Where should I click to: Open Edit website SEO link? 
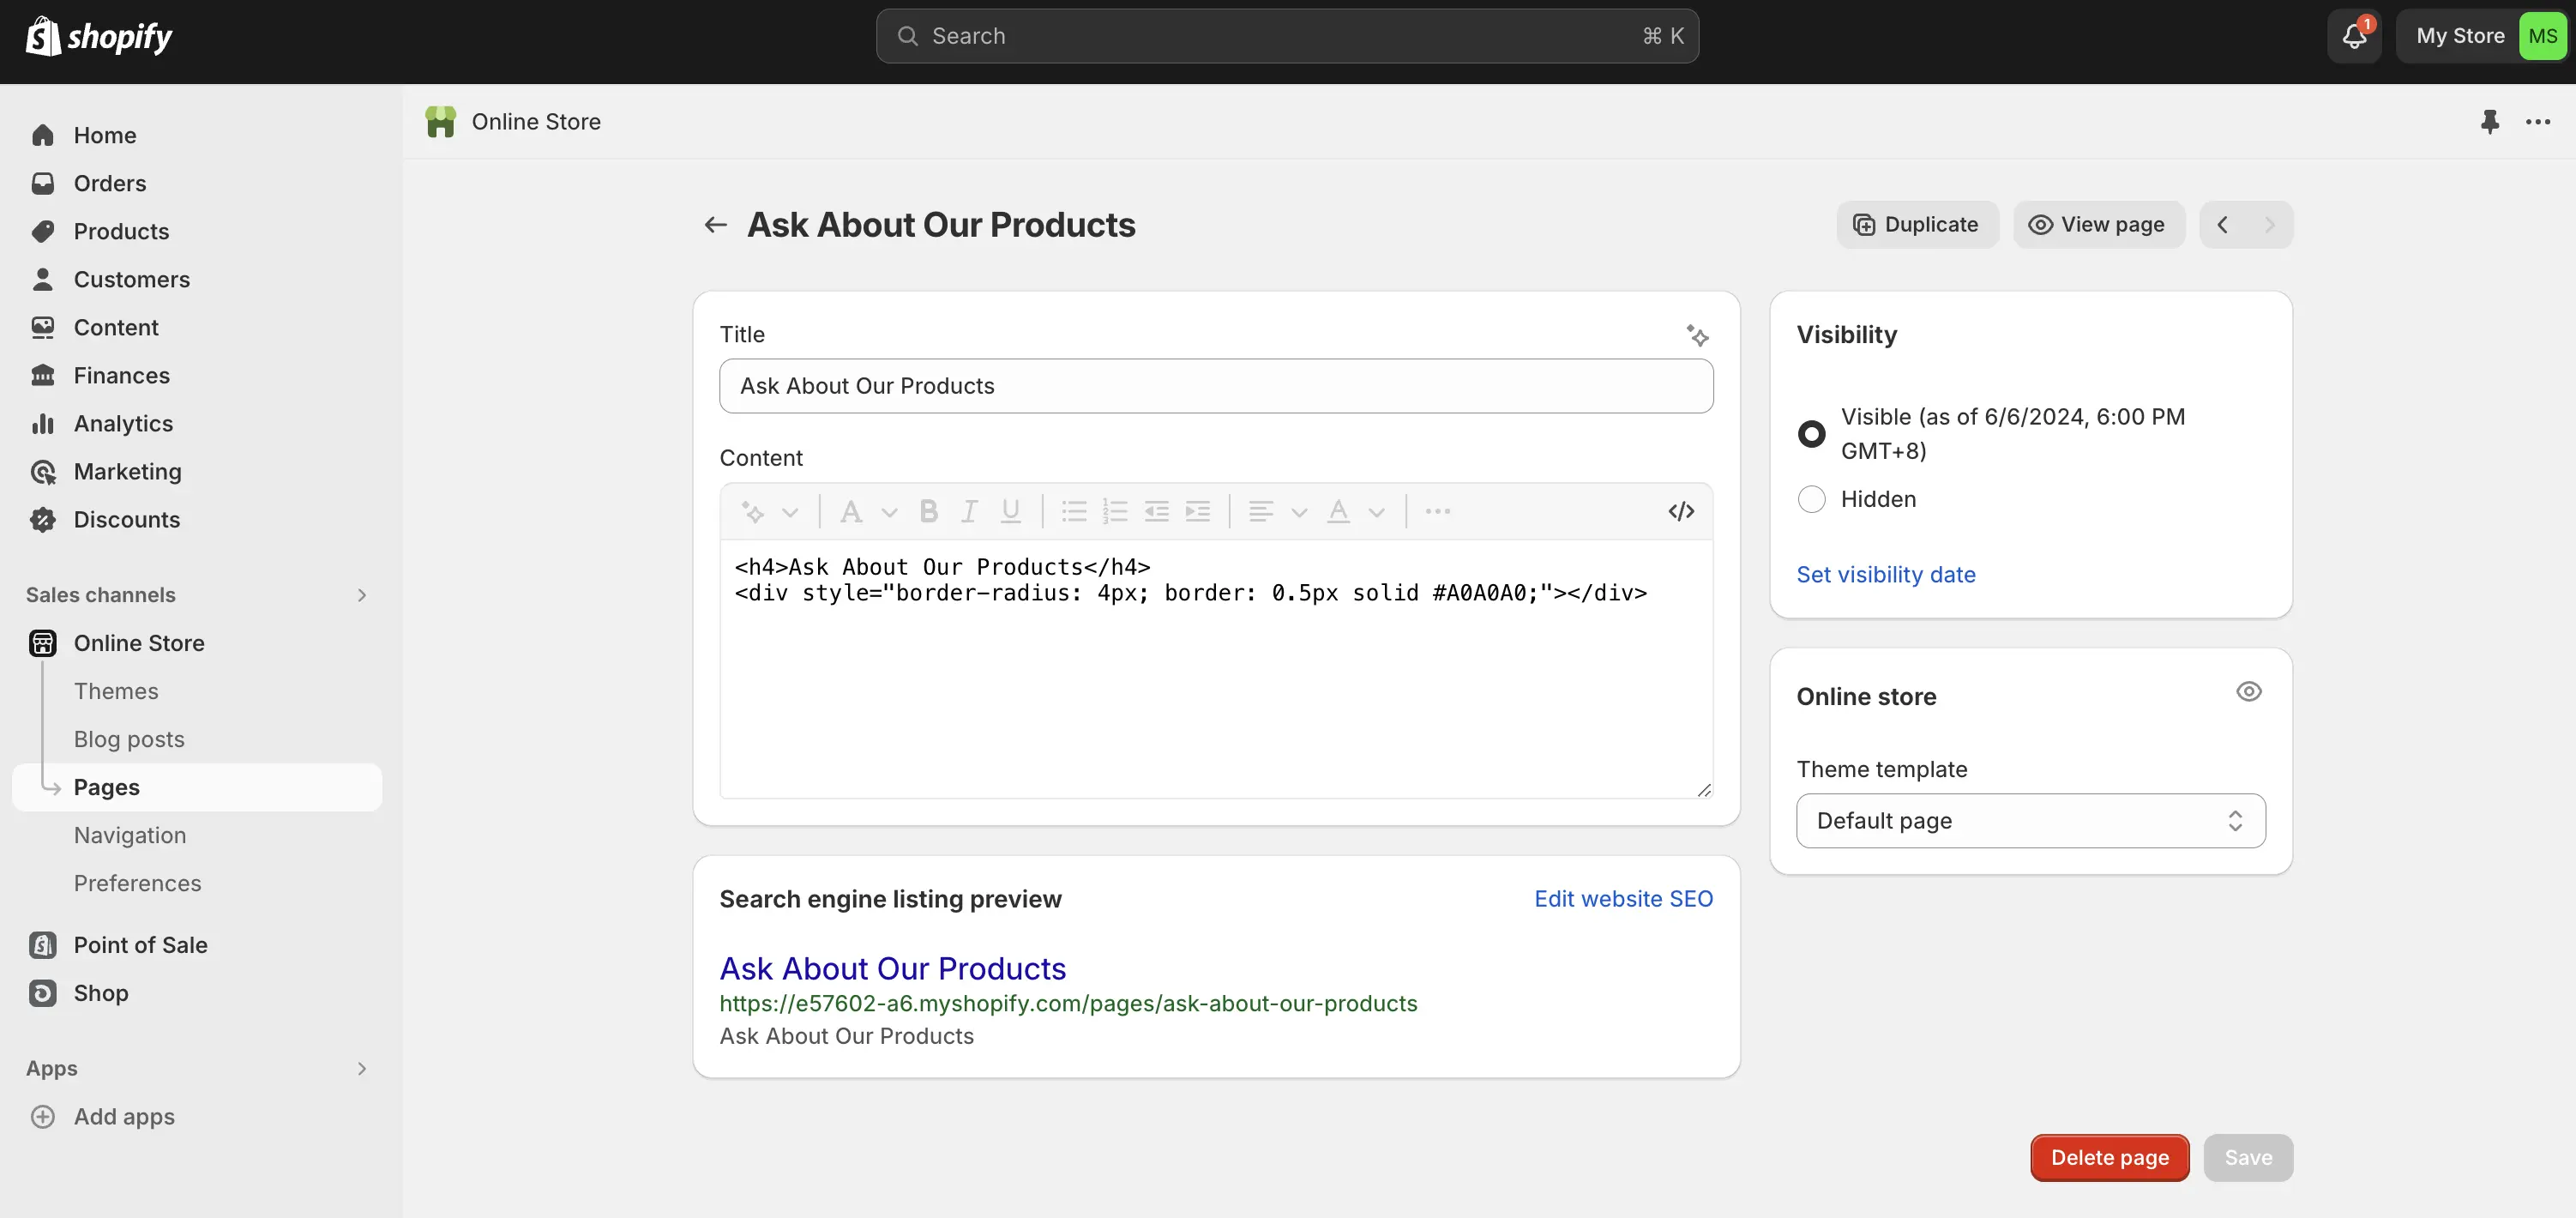pyautogui.click(x=1622, y=898)
